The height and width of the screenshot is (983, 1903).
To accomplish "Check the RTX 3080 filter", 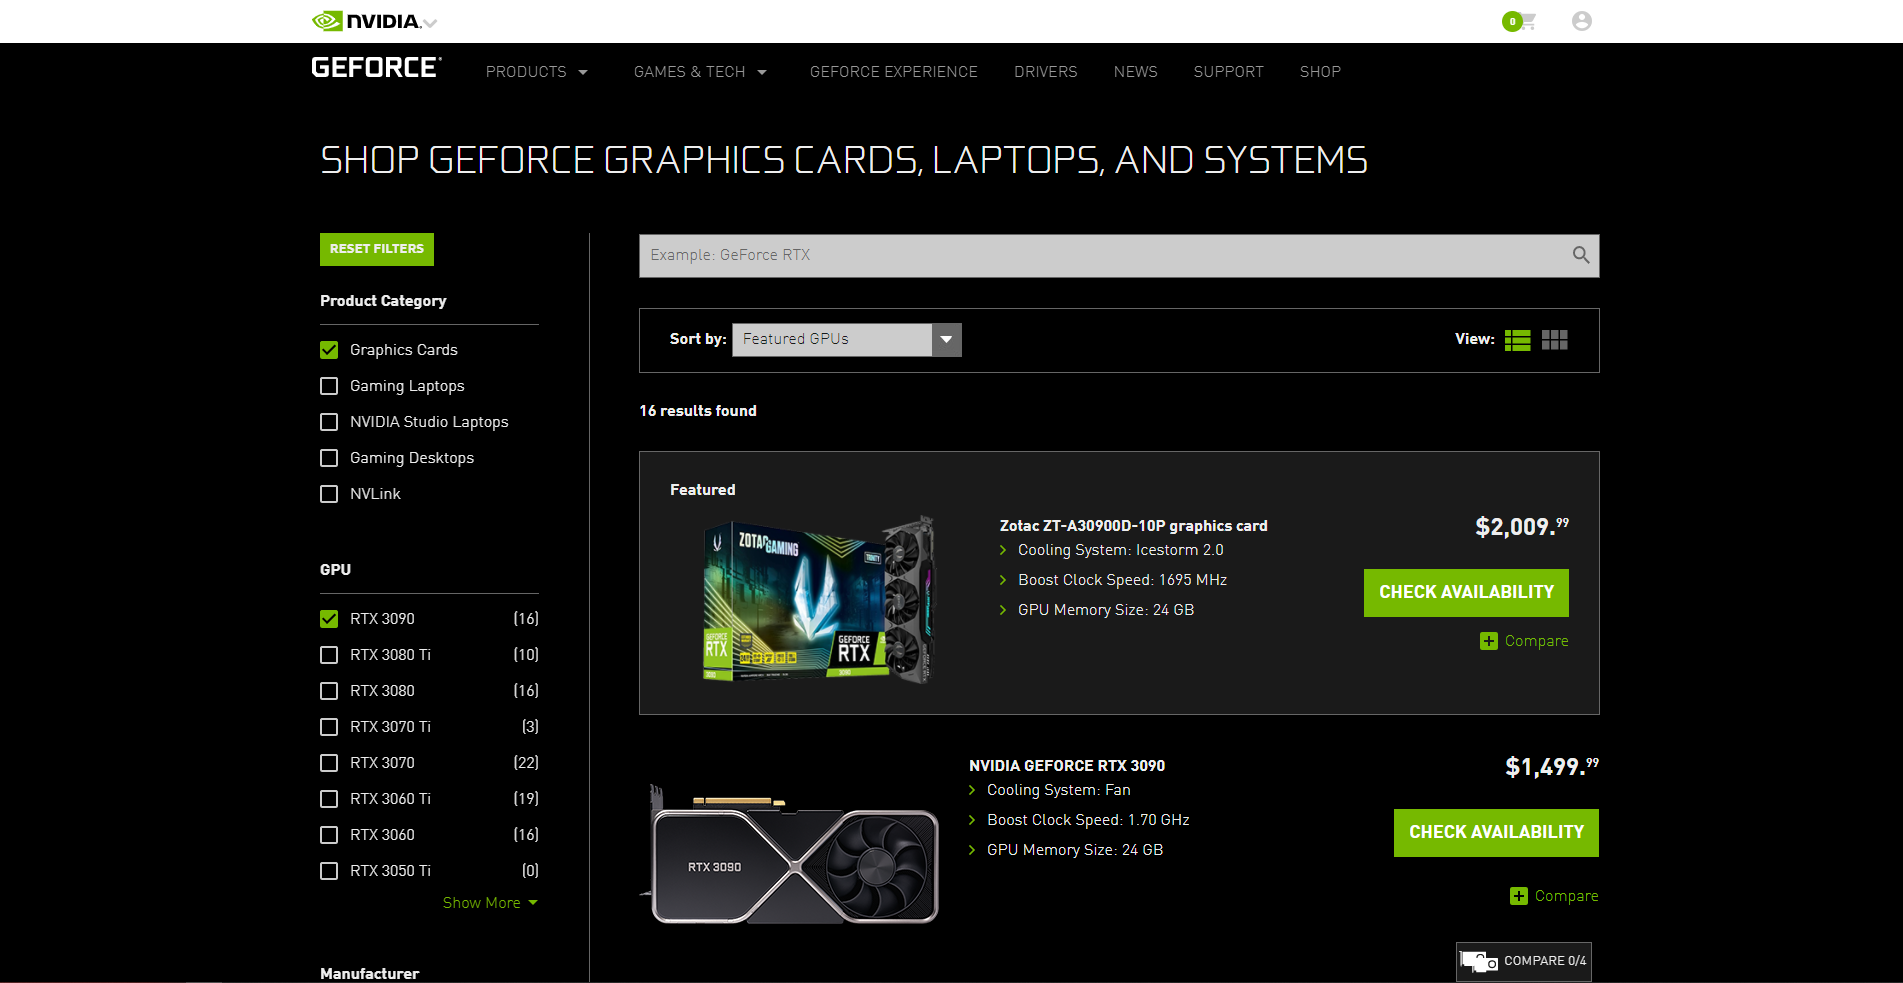I will pyautogui.click(x=329, y=691).
